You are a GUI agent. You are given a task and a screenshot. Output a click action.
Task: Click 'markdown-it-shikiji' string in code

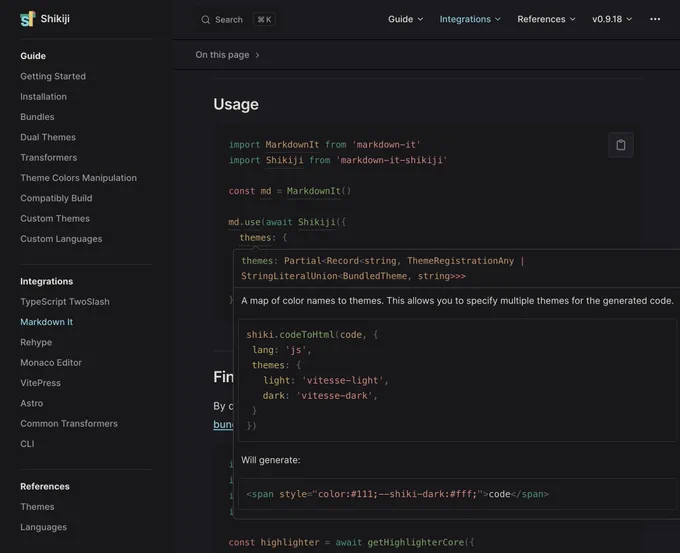[392, 160]
